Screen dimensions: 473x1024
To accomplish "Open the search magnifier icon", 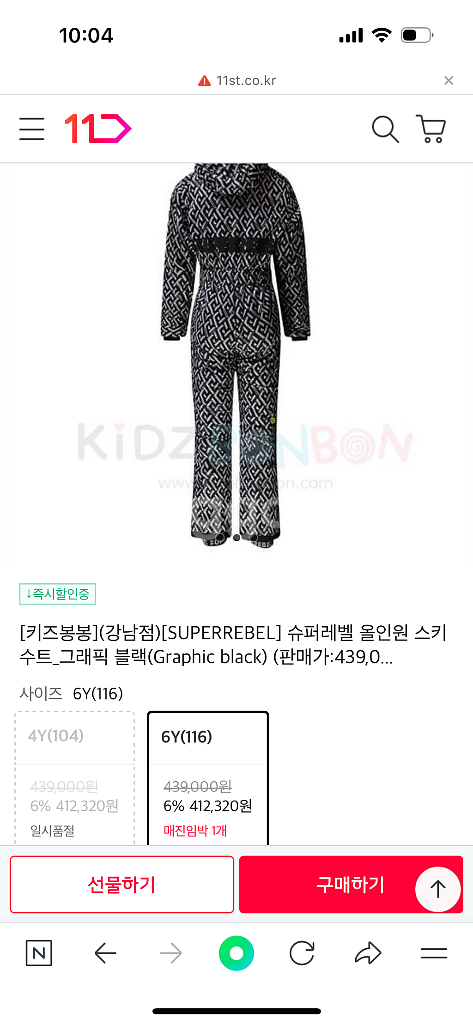I will pos(385,129).
